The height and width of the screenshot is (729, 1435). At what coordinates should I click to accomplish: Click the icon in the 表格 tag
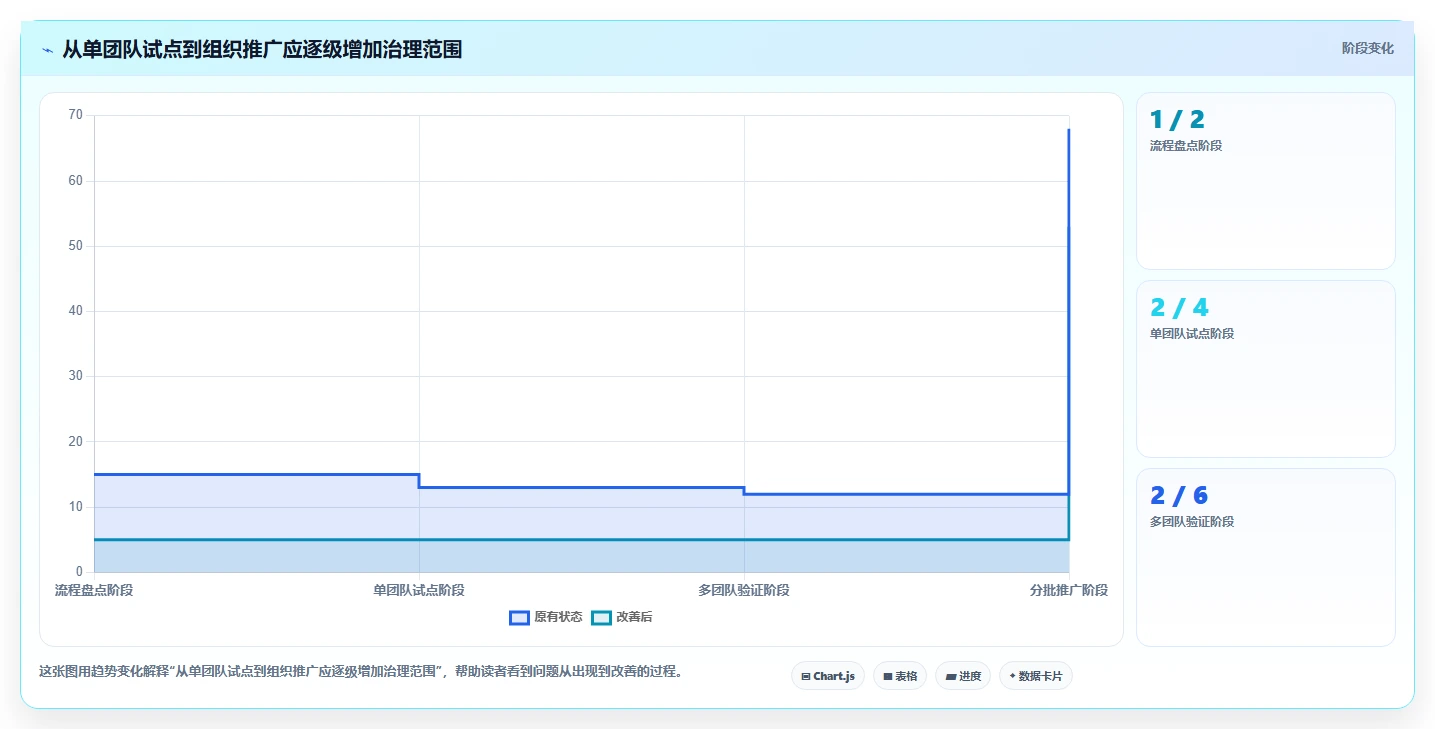887,677
